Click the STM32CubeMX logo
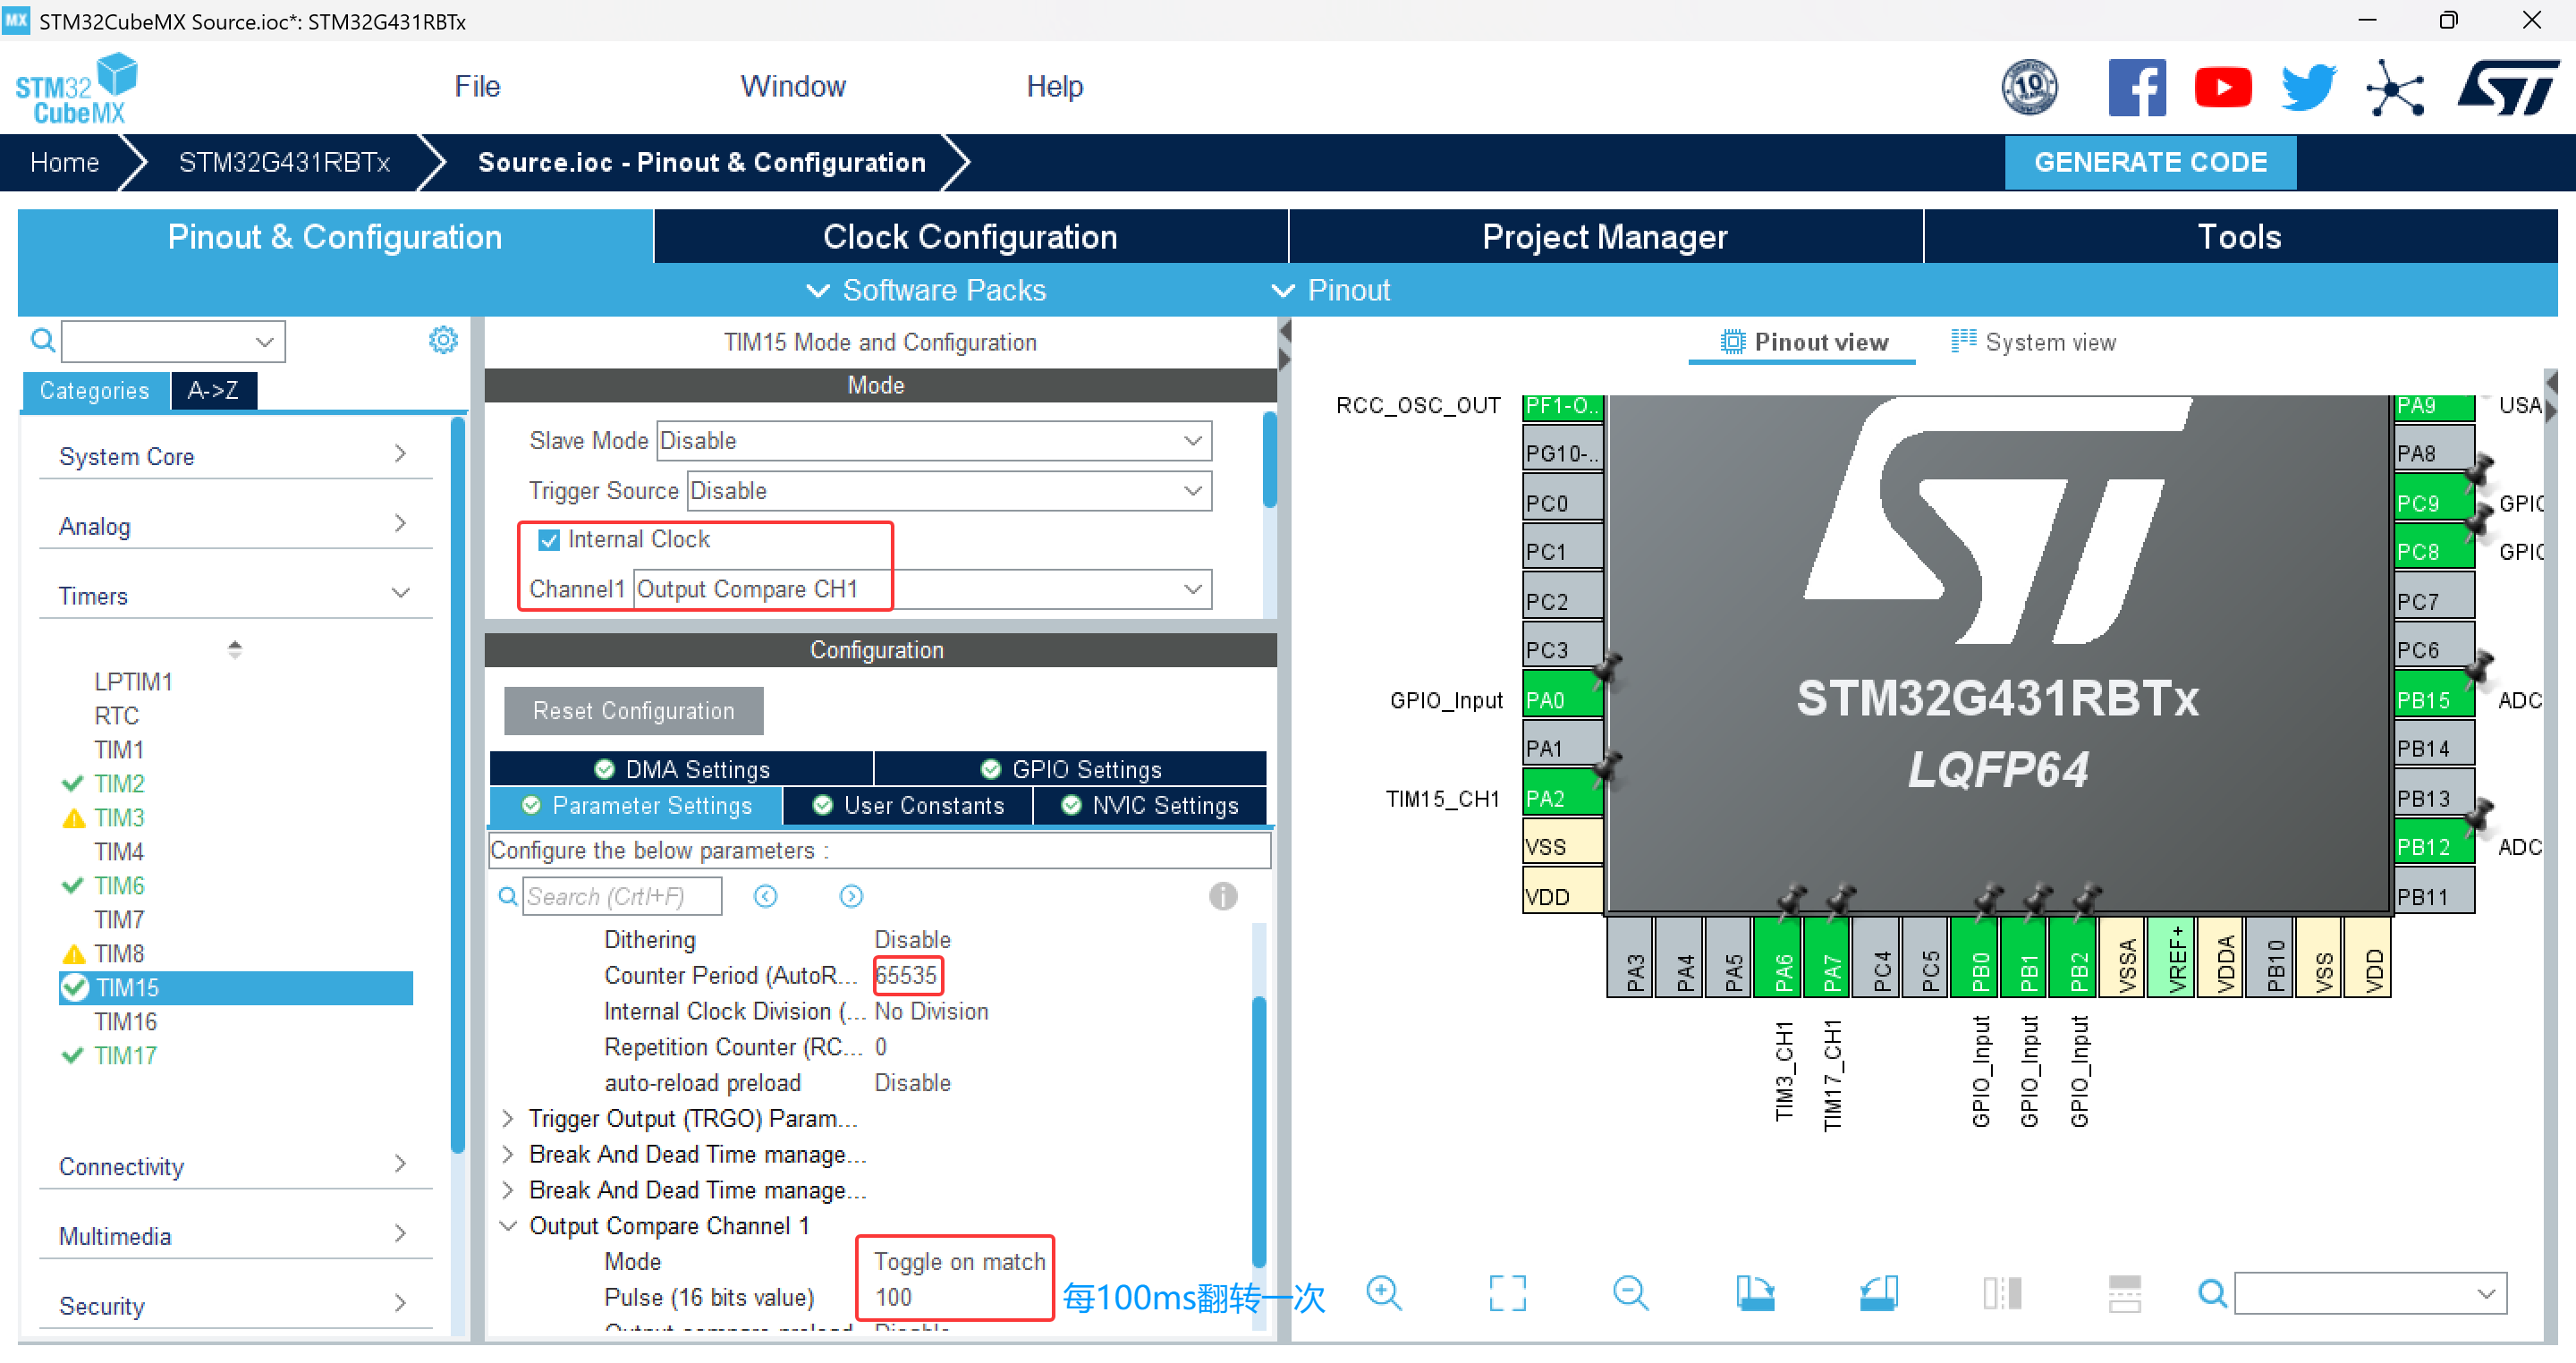 coord(77,89)
